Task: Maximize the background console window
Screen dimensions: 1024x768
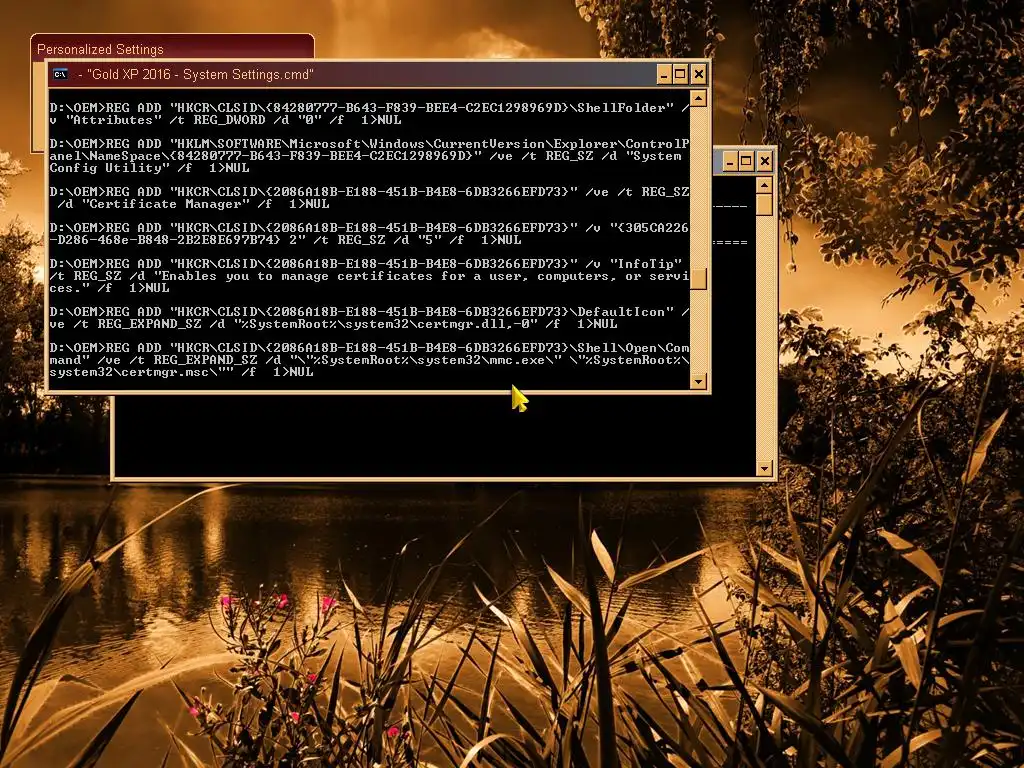Action: [x=746, y=161]
